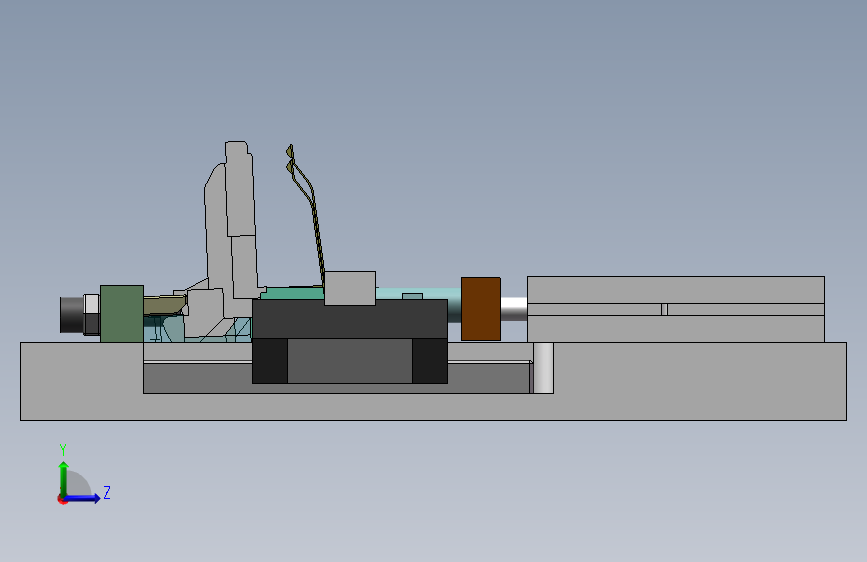The image size is (867, 562).
Task: Select the large gray block on the right
Action: (x=676, y=309)
